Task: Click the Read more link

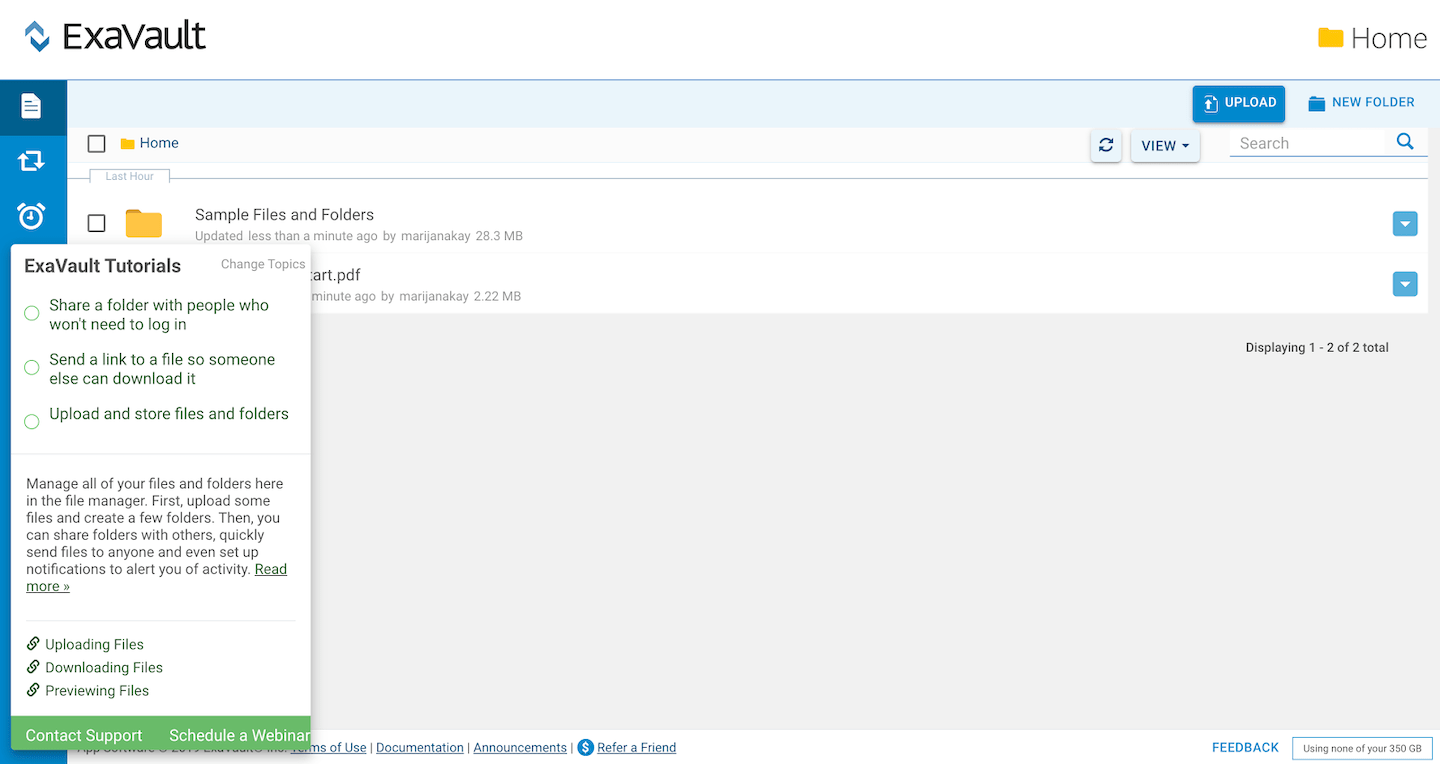Action: coord(271,569)
